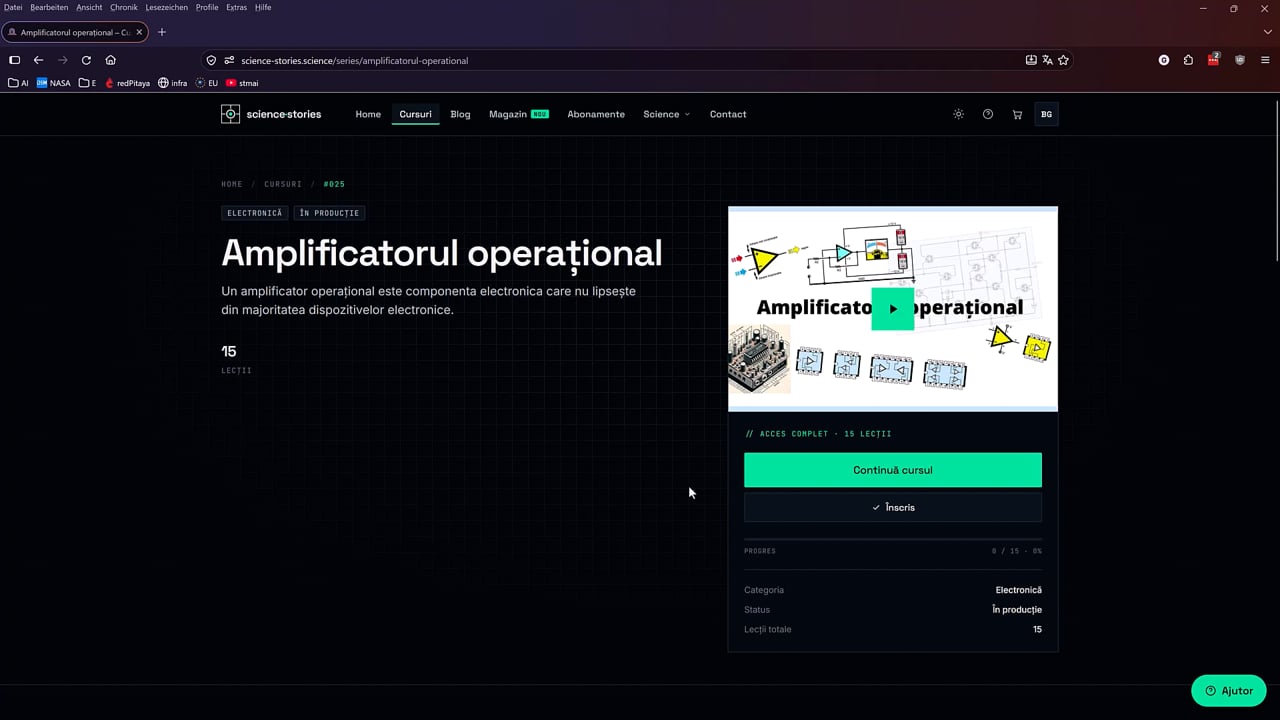This screenshot has width=1280, height=720.
Task: Expand the list all tabs chevron
Action: point(1268,32)
